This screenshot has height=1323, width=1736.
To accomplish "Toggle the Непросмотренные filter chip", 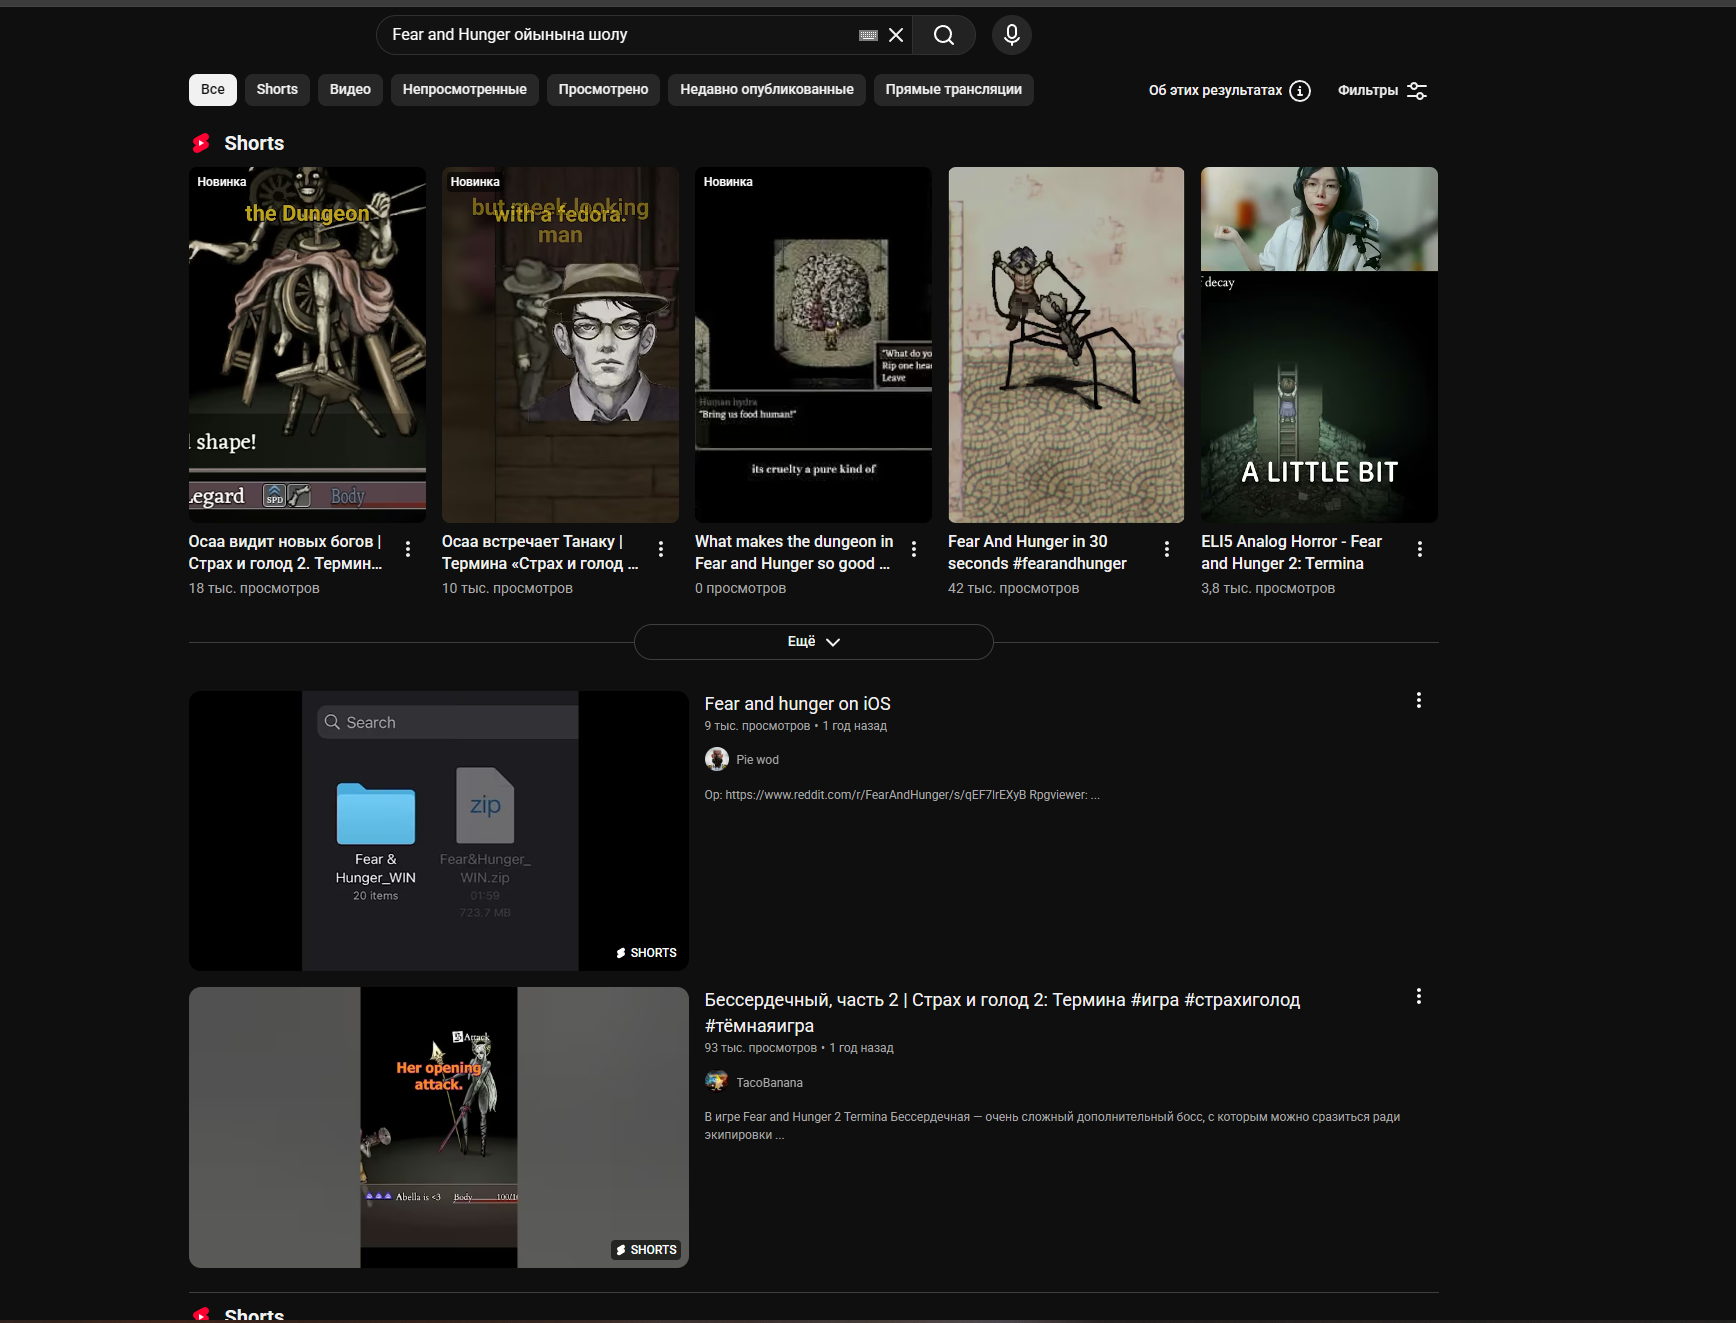I will point(464,90).
